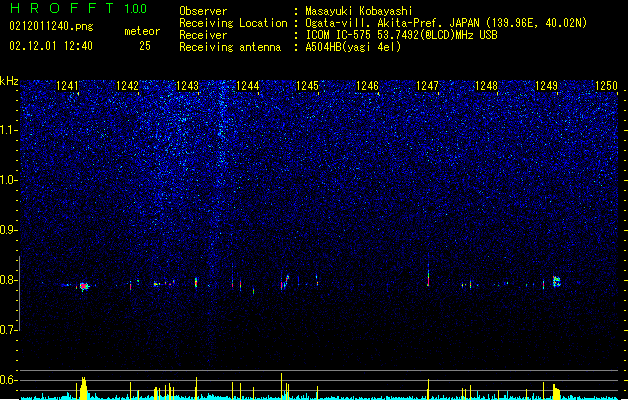Click the 'Observer' label

click(203, 11)
